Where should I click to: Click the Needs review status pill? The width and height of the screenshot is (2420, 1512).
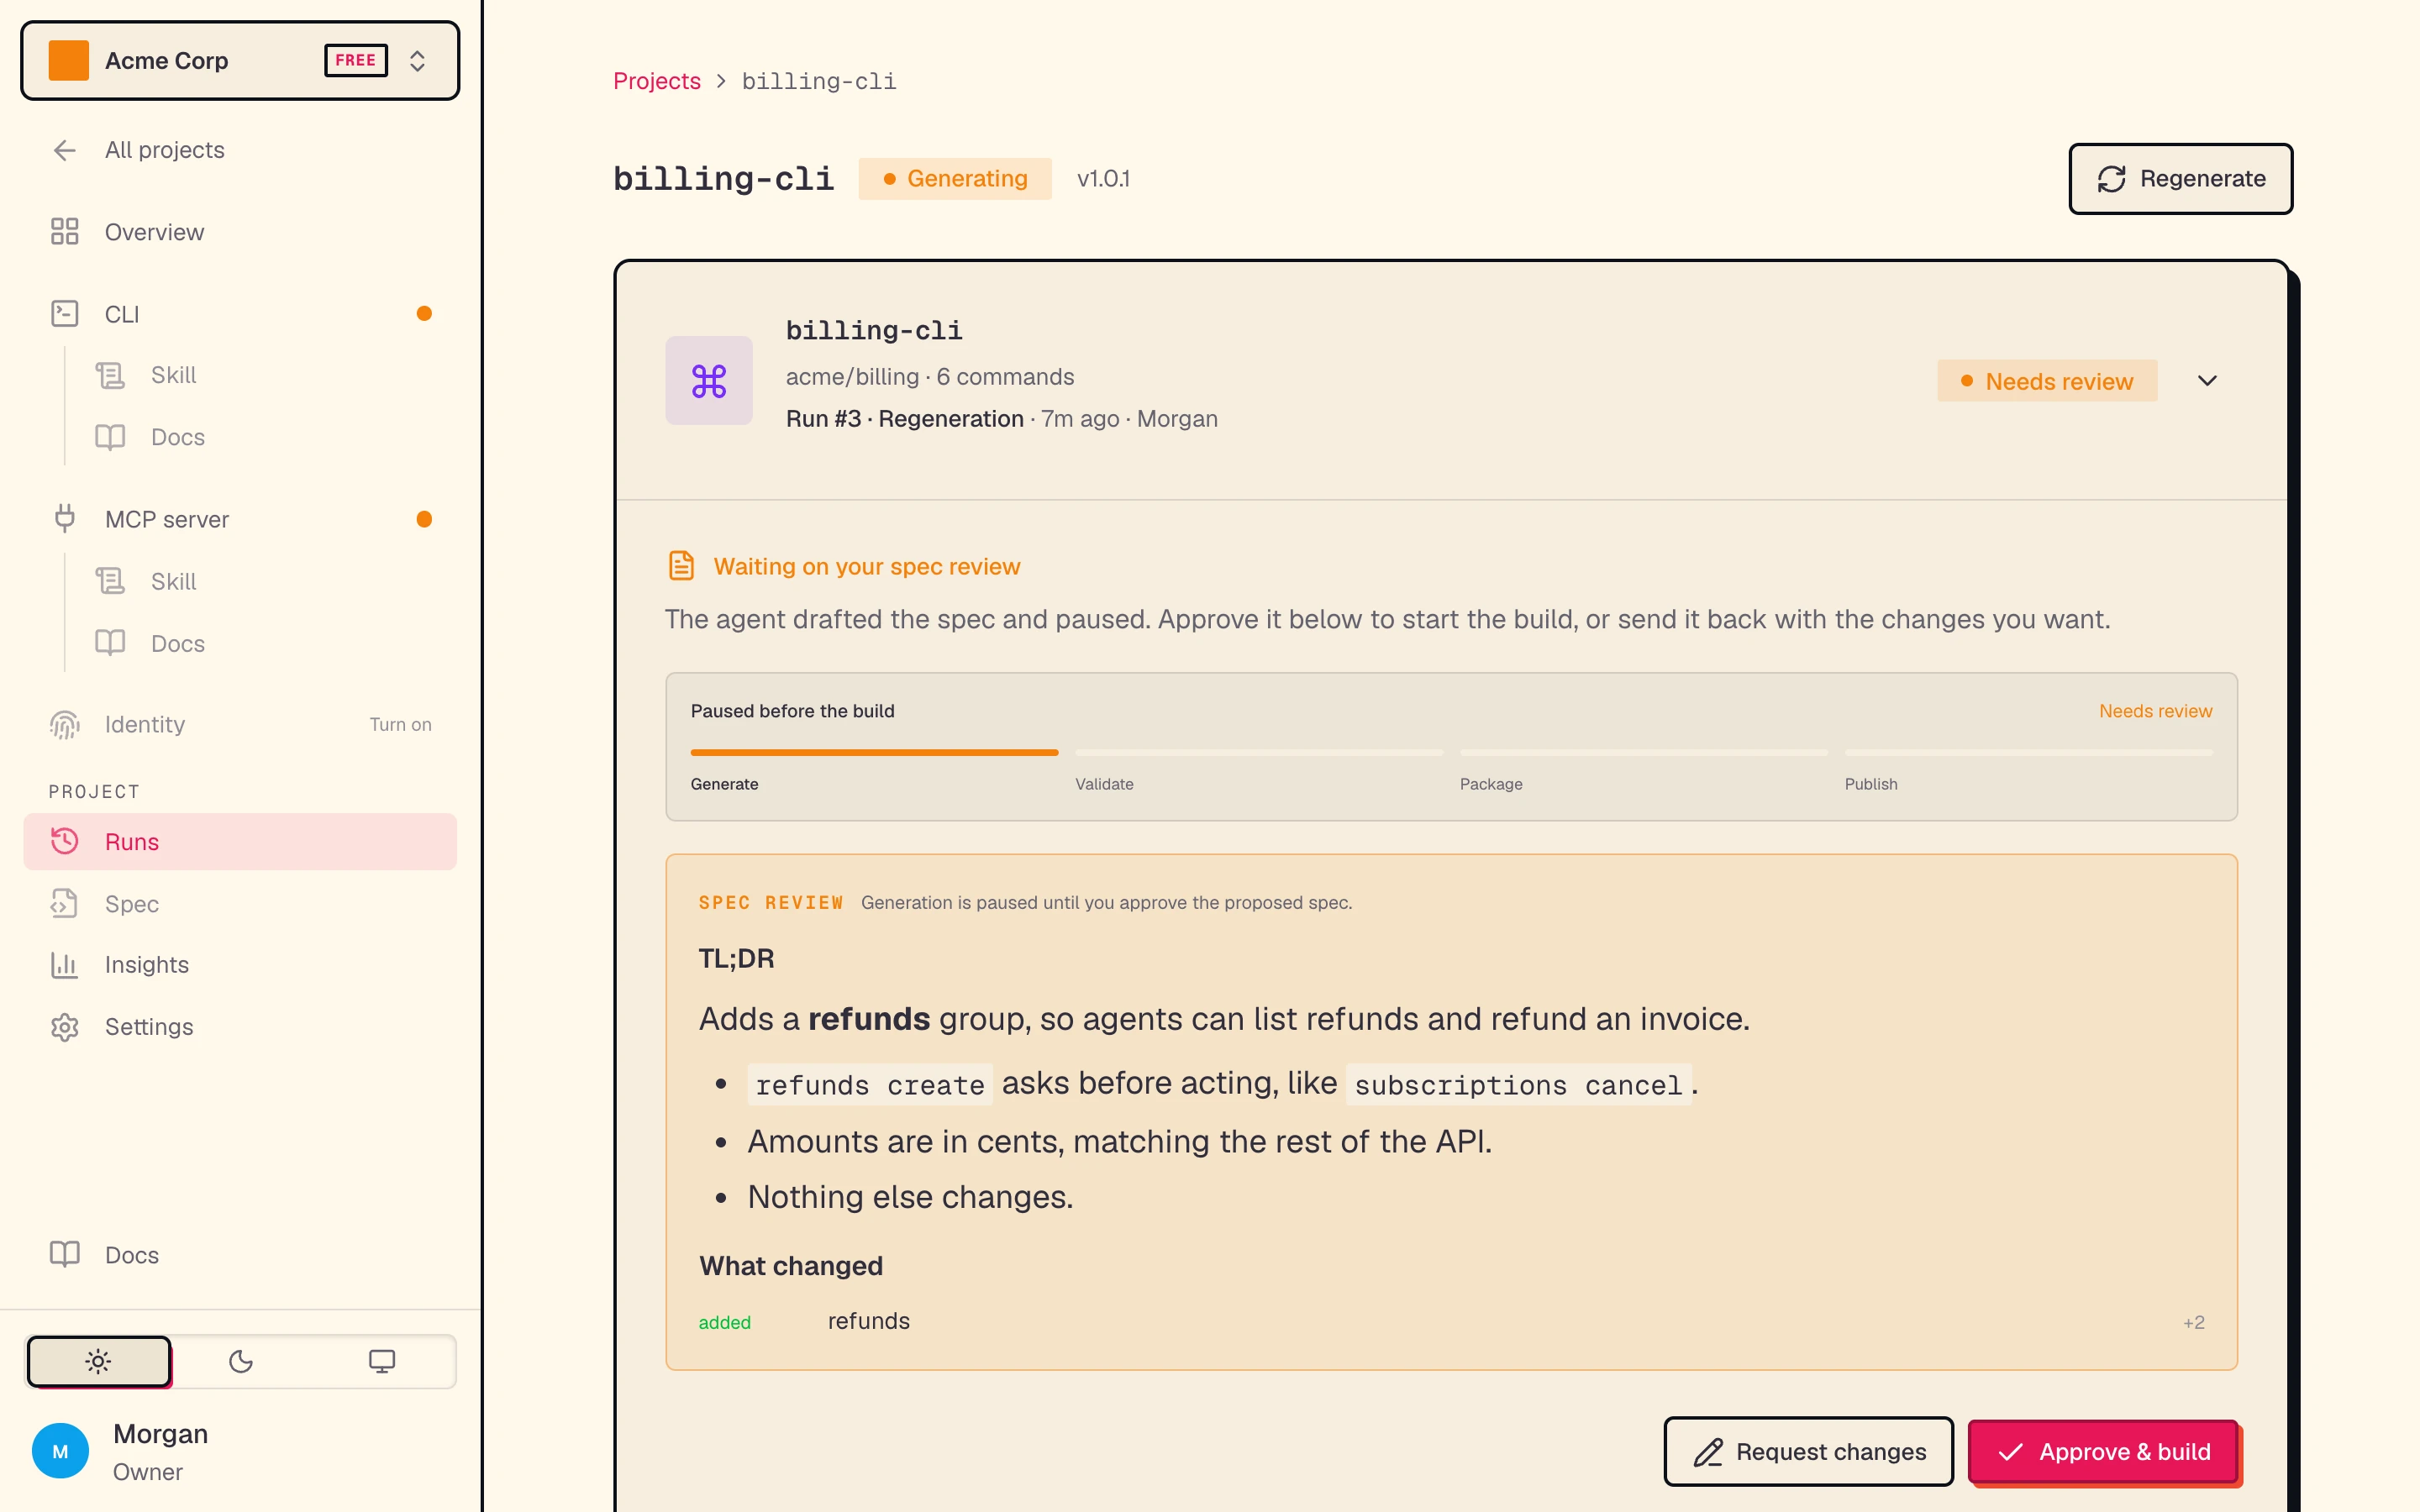coord(2047,381)
